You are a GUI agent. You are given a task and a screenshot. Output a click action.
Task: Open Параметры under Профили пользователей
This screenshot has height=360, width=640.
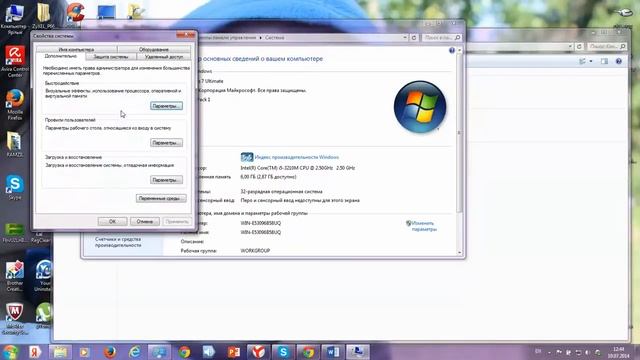pyautogui.click(x=166, y=143)
